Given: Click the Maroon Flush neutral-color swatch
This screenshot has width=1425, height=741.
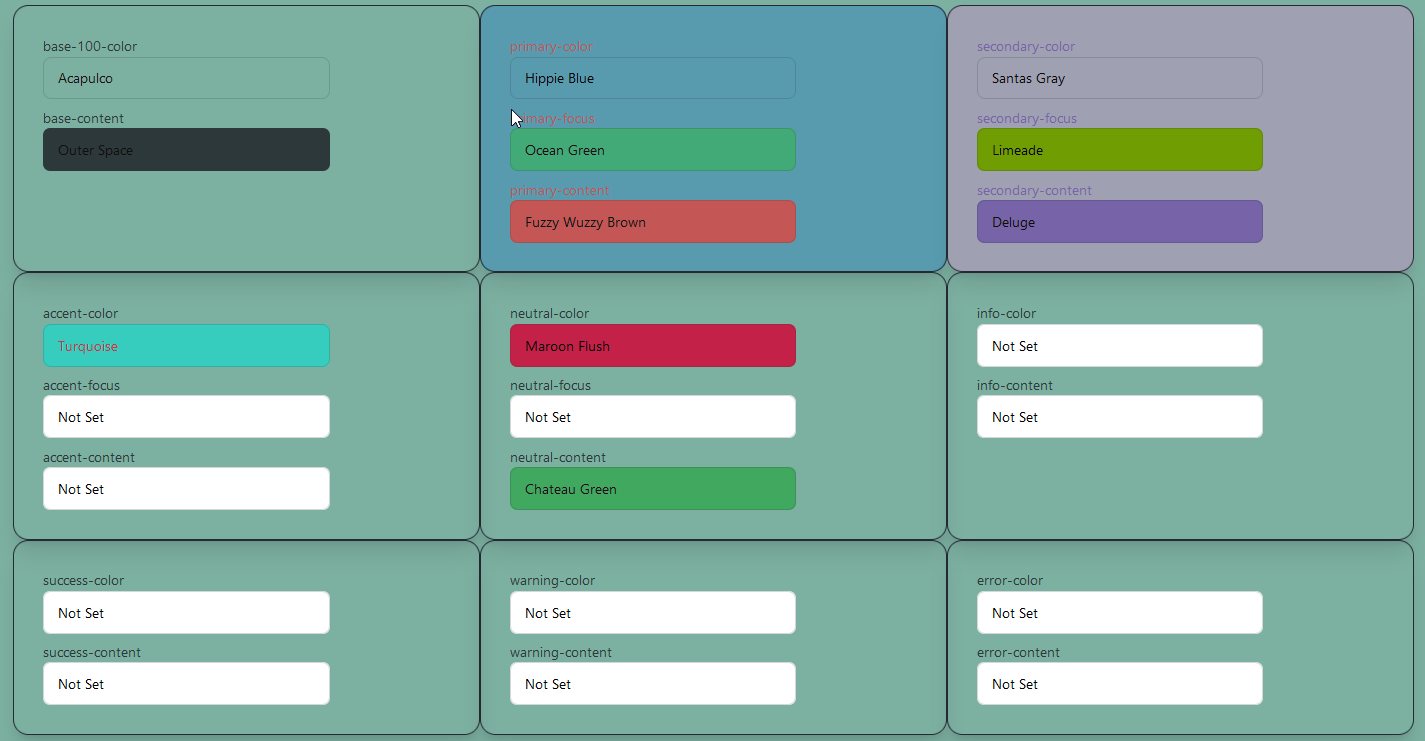Looking at the screenshot, I should (x=653, y=345).
